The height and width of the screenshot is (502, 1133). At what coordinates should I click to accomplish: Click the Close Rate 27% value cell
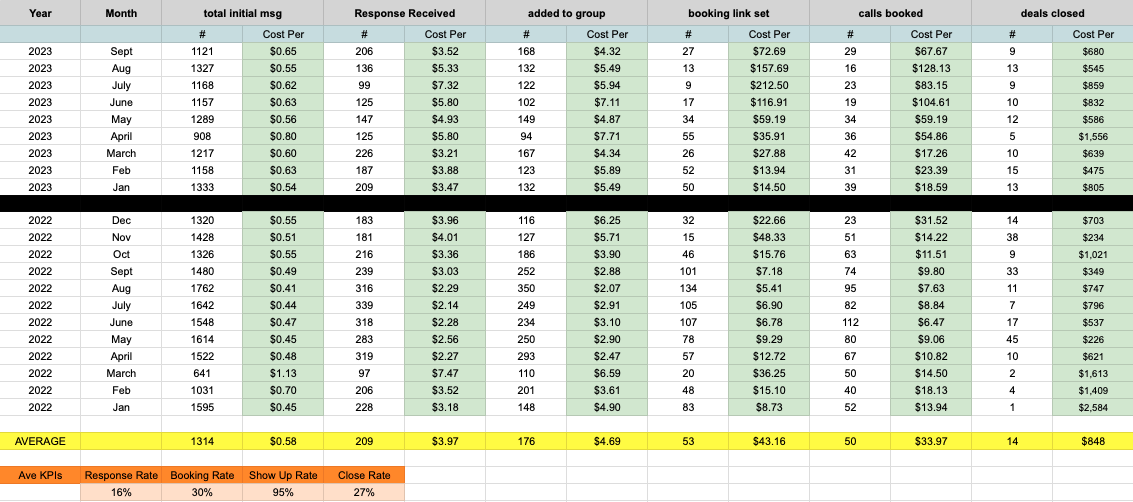pos(364,493)
